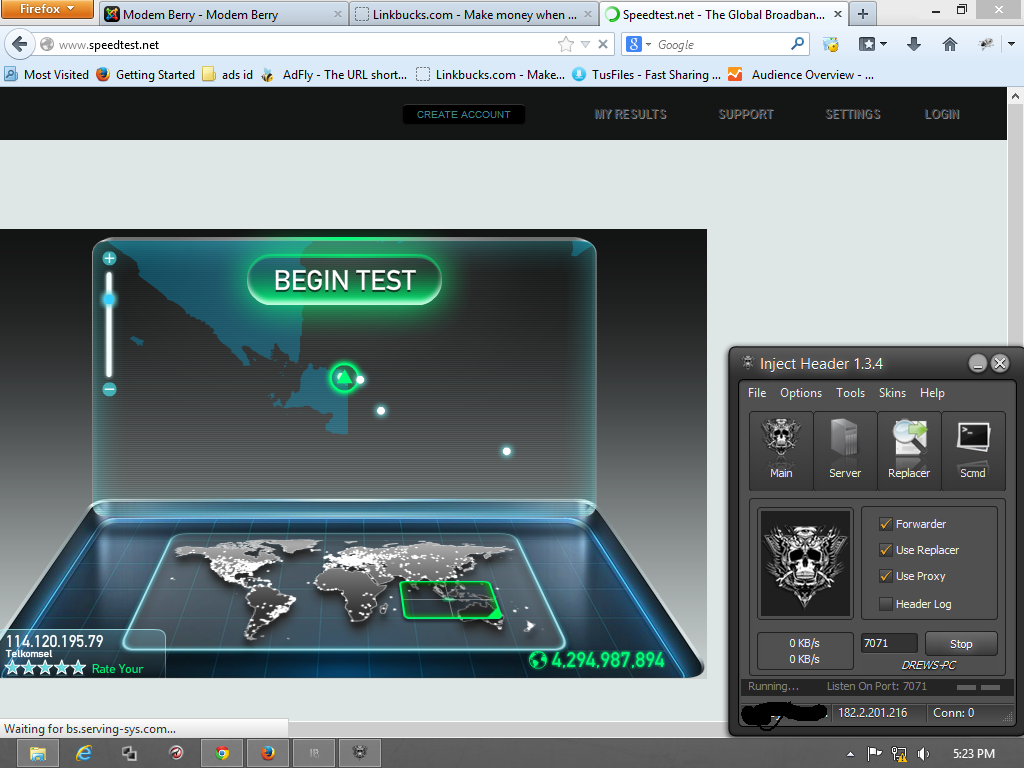Open the Most Visited bookmark
The height and width of the screenshot is (768, 1024).
46,74
